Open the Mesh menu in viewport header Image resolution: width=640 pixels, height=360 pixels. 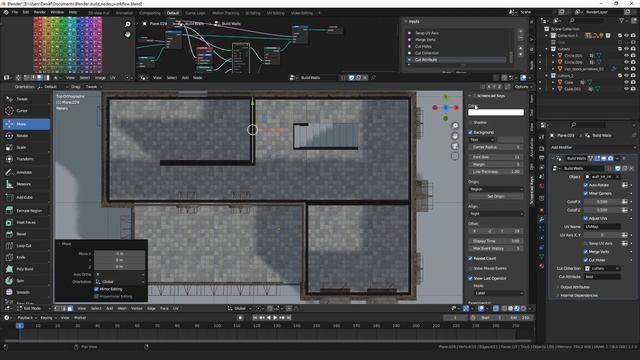coord(122,309)
